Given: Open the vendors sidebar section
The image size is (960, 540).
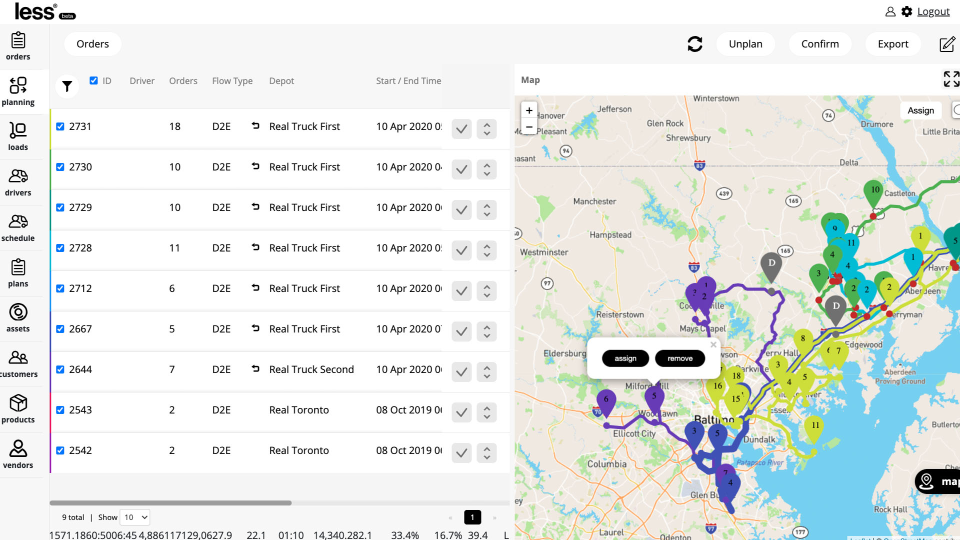Looking at the screenshot, I should (18, 455).
